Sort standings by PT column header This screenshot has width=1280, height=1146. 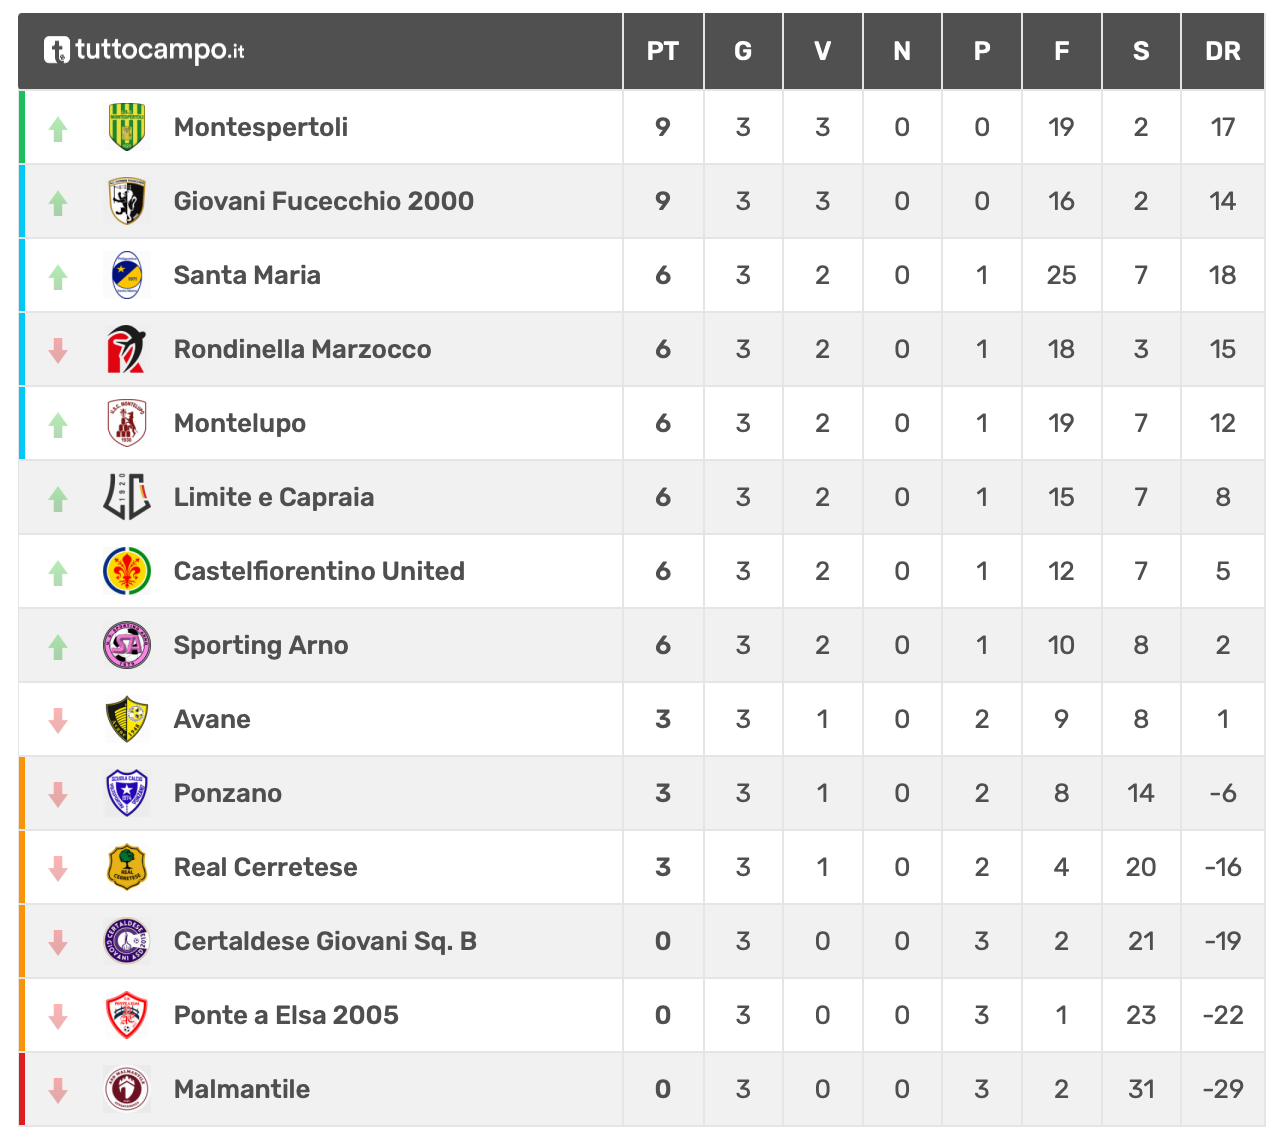tap(663, 51)
